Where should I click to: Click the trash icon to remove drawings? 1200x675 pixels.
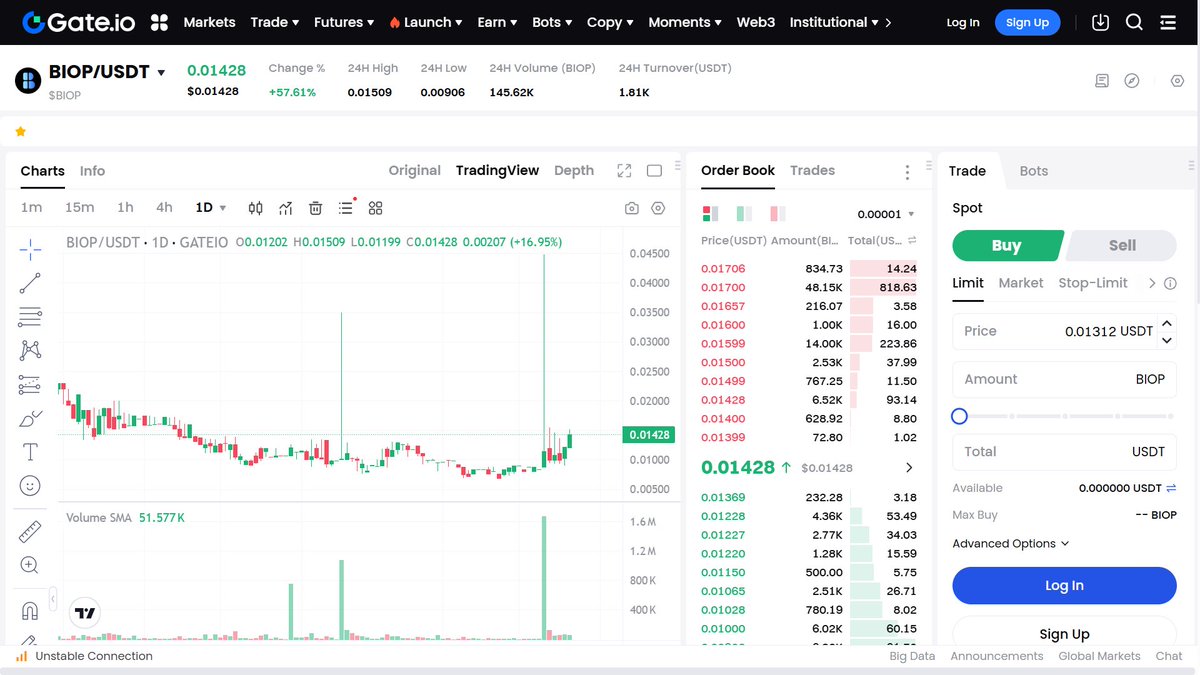[x=316, y=208]
